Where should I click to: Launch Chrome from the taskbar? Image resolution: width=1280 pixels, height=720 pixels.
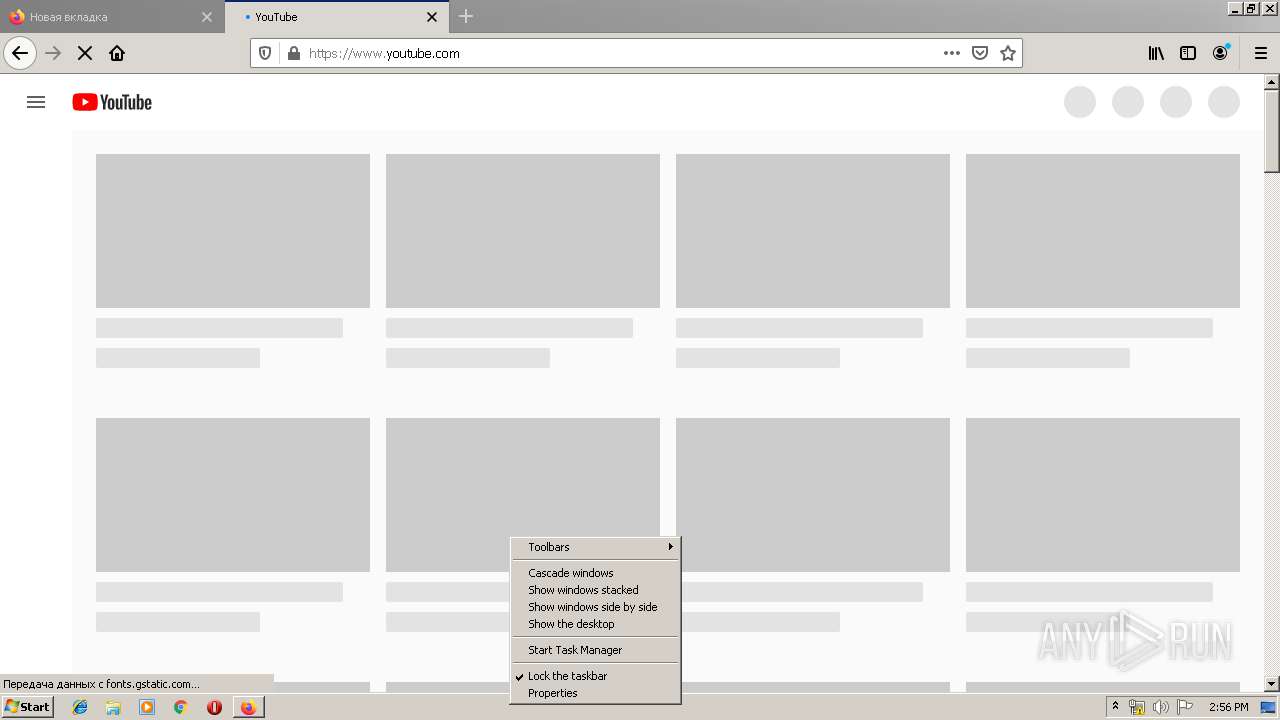pos(180,707)
